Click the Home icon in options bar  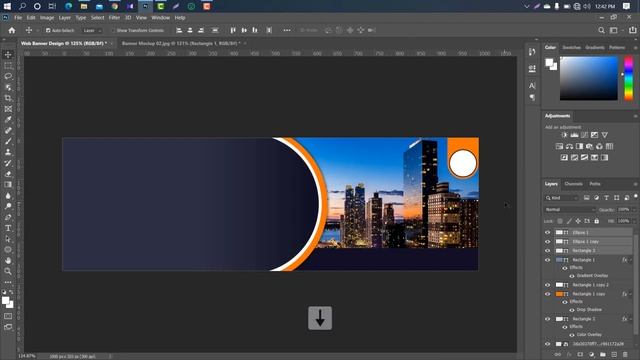12,30
